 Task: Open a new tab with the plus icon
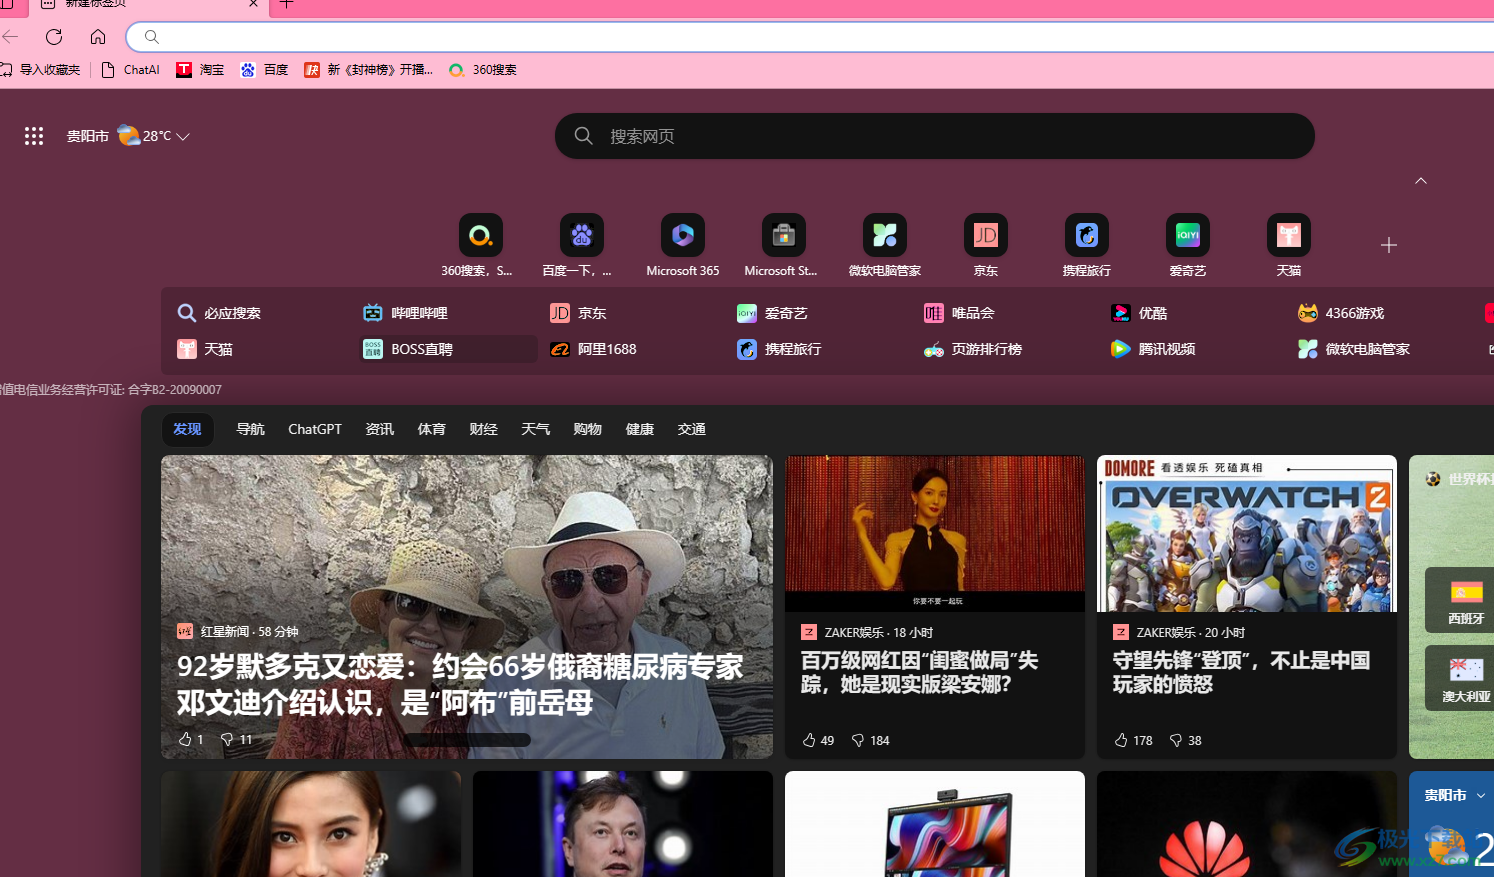[x=287, y=4]
